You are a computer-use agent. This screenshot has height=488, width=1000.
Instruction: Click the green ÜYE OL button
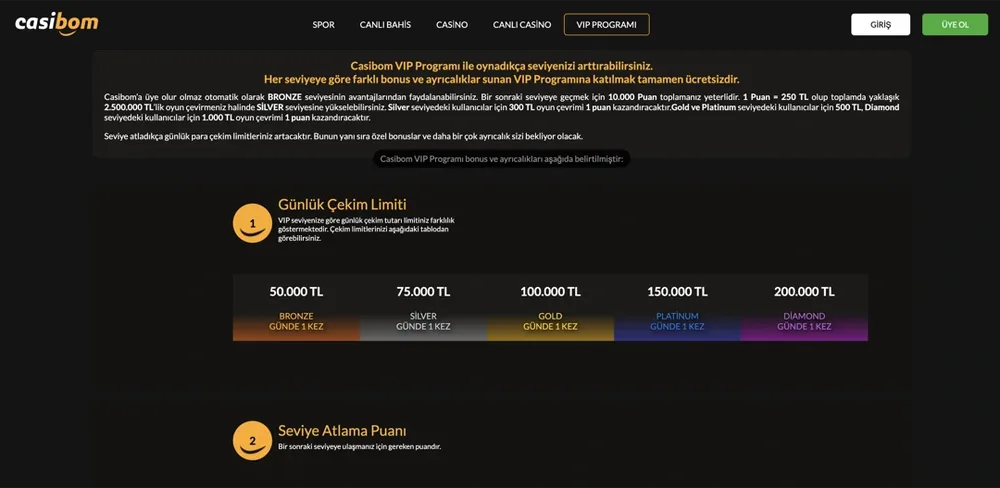point(955,24)
